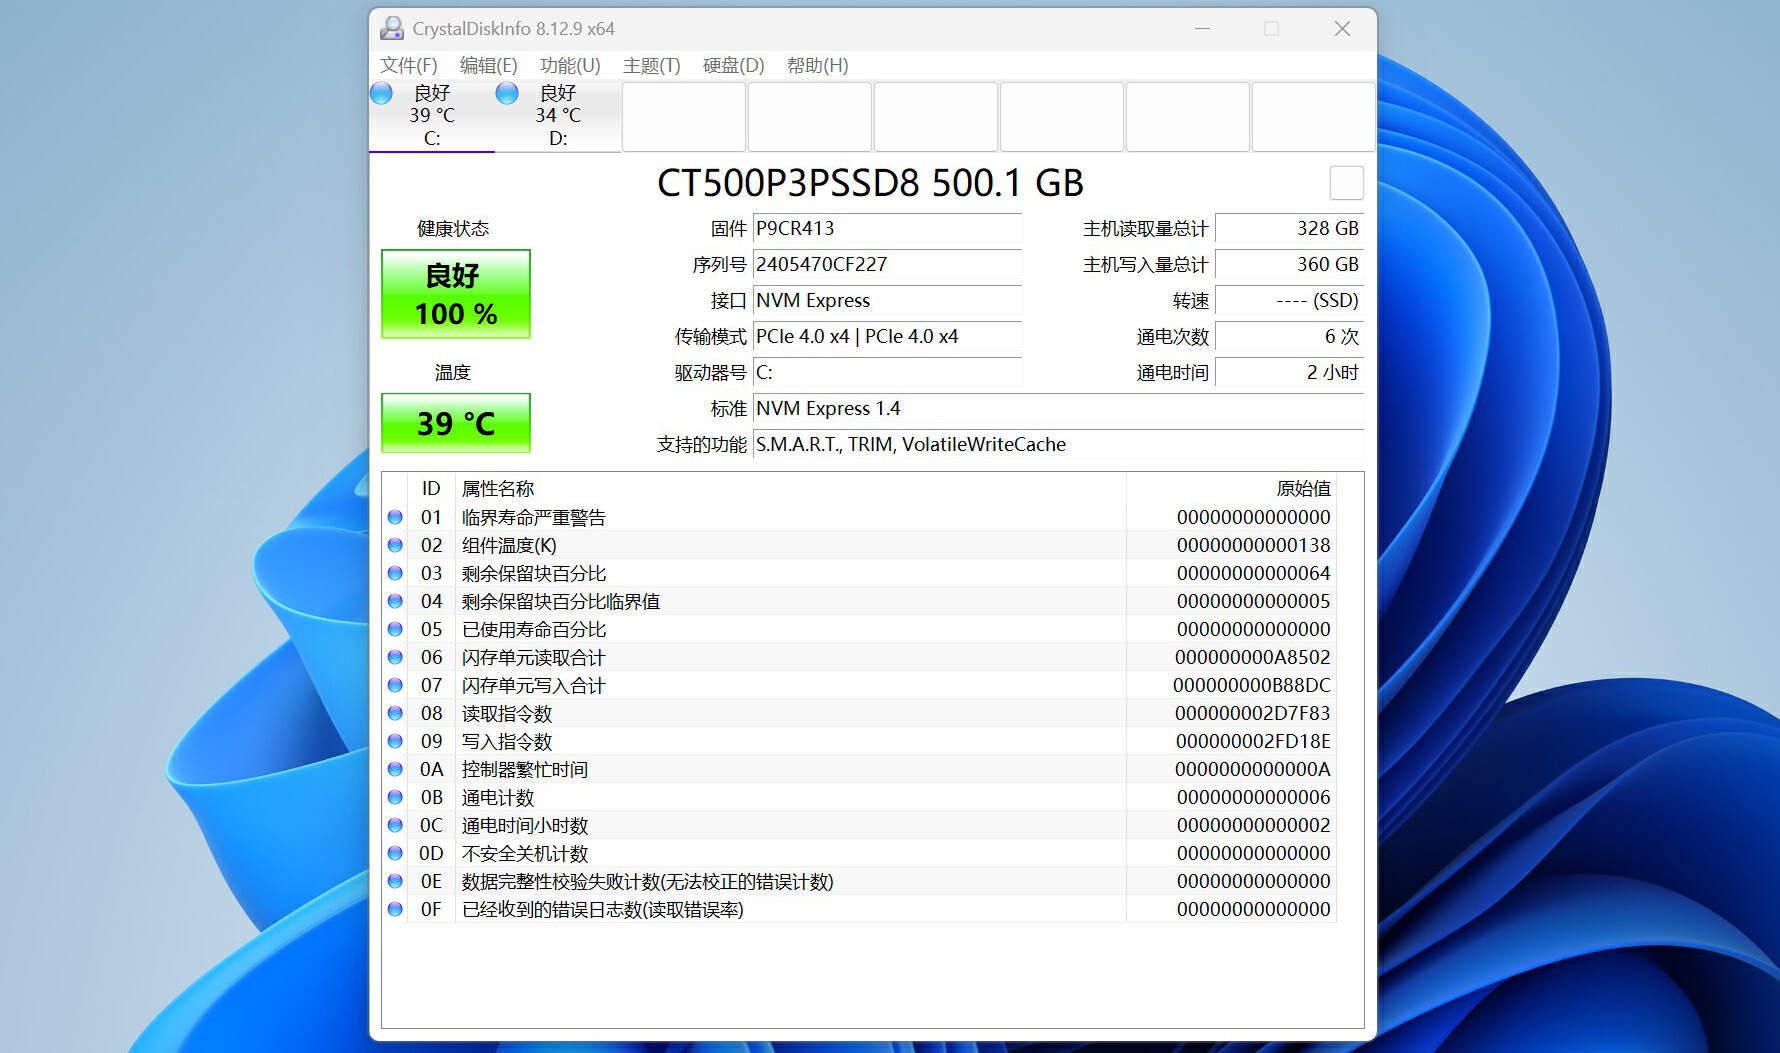Click the raw value 000000000B88DC

click(1252, 685)
